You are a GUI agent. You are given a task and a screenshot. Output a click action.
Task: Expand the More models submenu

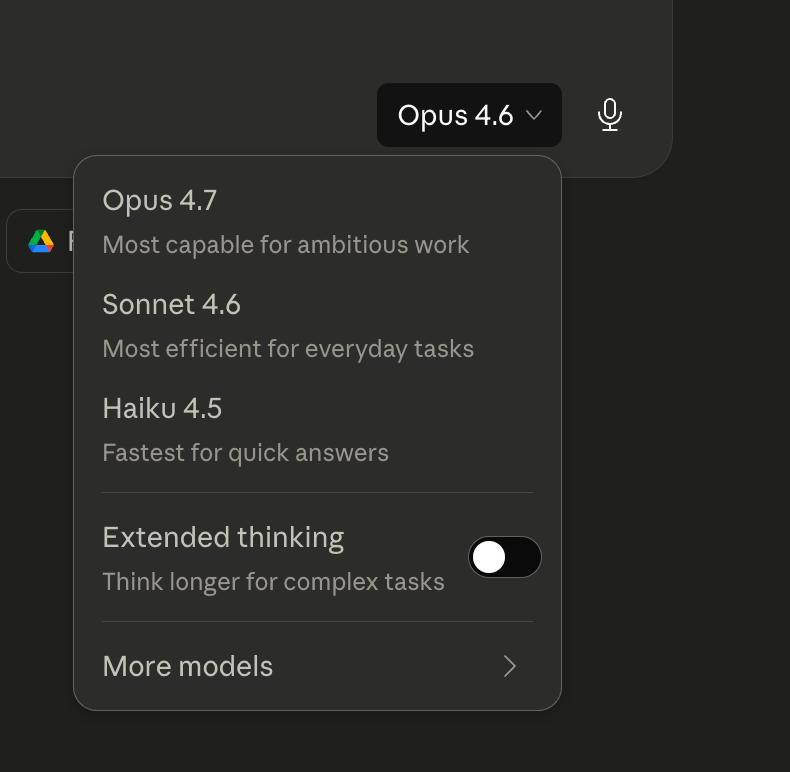[317, 666]
